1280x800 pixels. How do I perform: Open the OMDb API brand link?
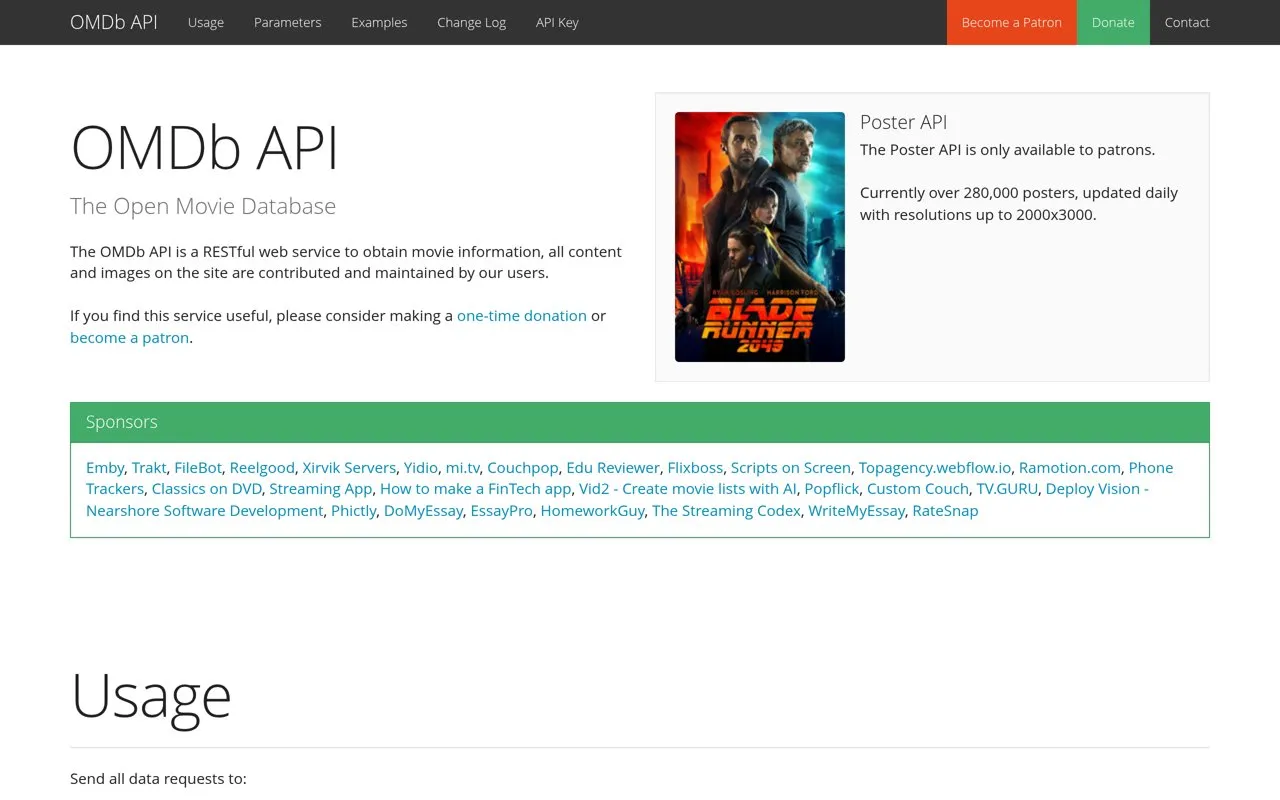click(x=114, y=22)
